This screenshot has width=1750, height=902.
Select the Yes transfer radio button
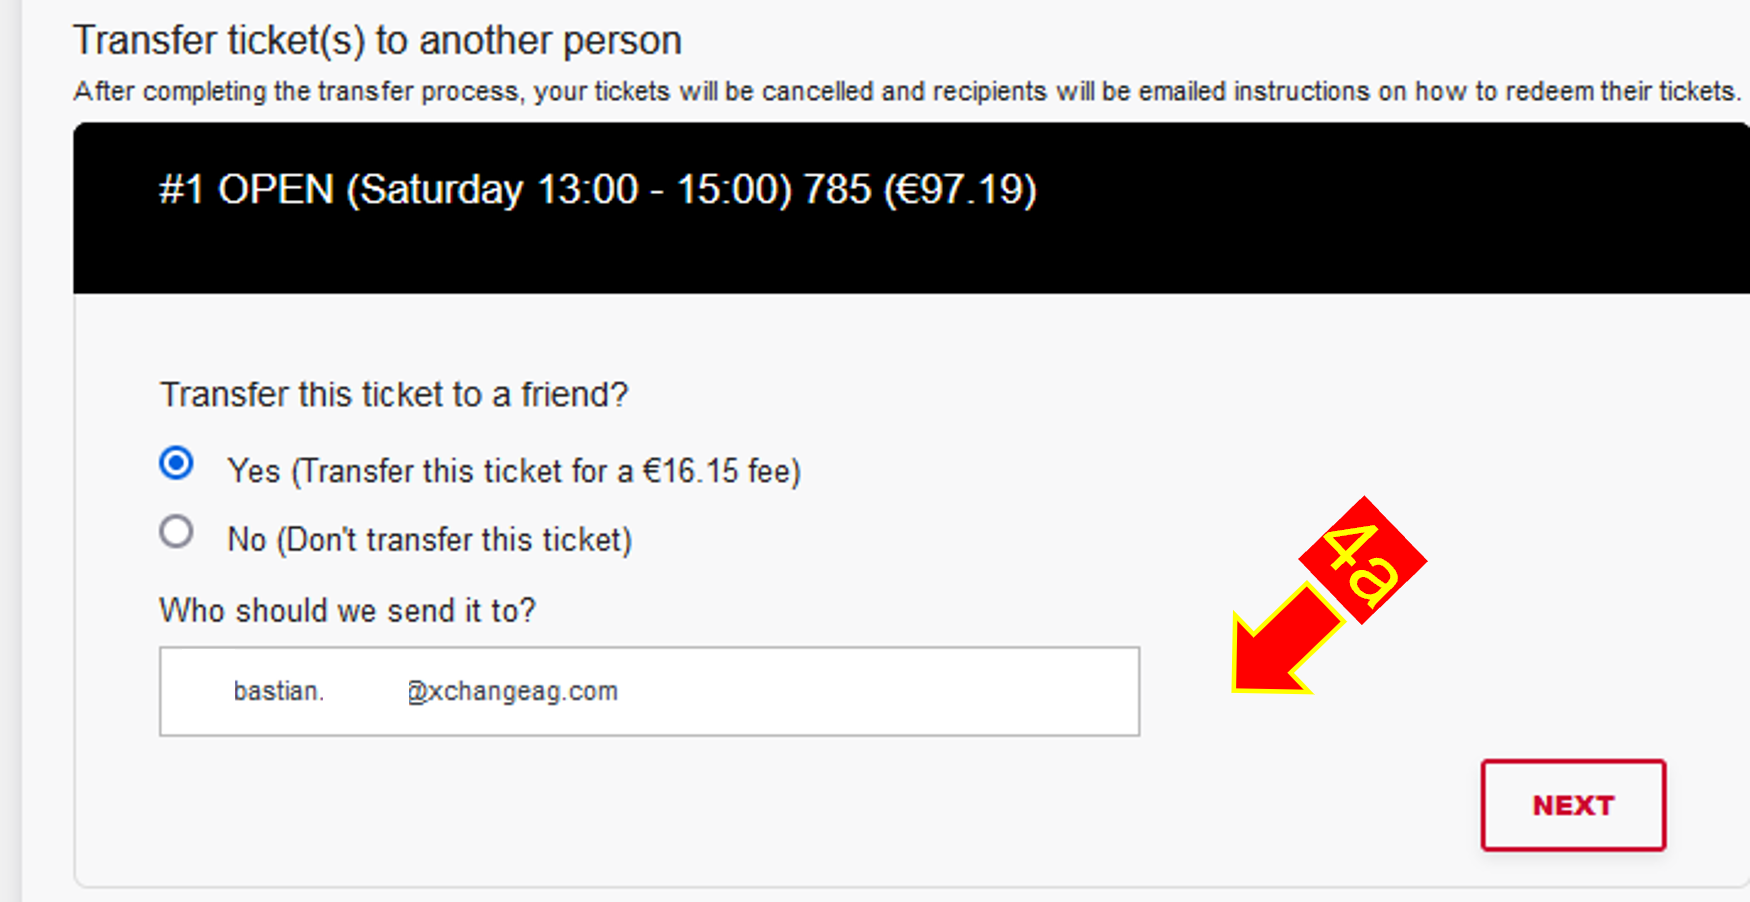coord(177,463)
